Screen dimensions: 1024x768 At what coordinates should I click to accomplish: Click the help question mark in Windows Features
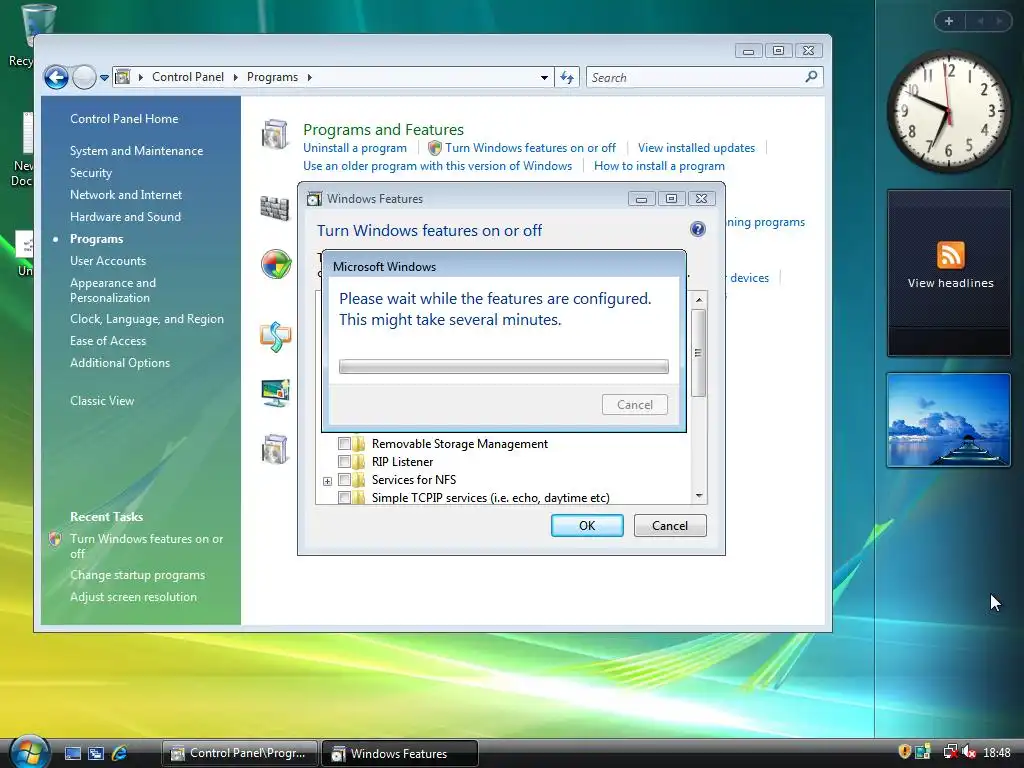tap(697, 229)
